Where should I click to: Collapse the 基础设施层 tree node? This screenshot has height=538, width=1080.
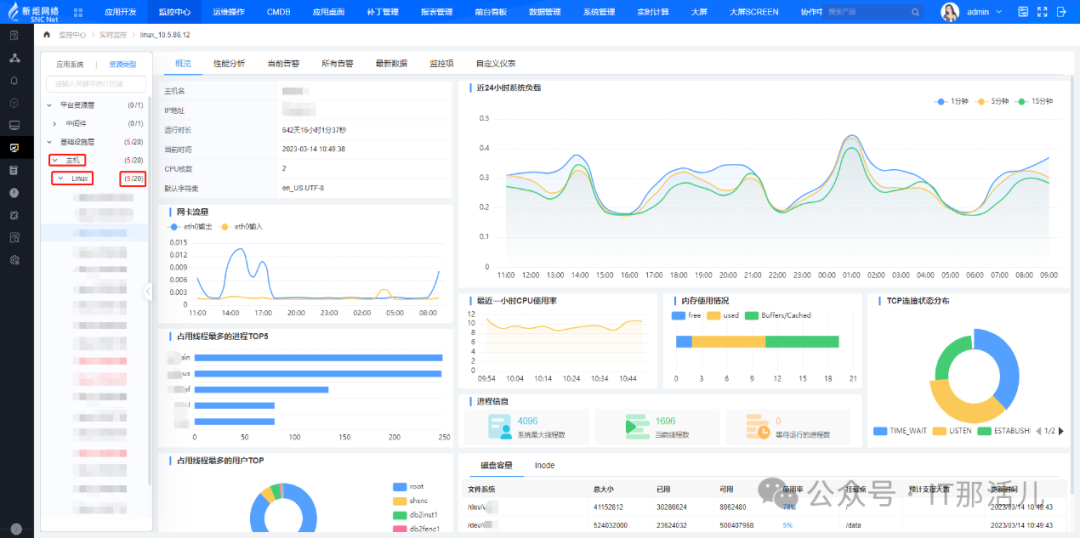[49, 142]
